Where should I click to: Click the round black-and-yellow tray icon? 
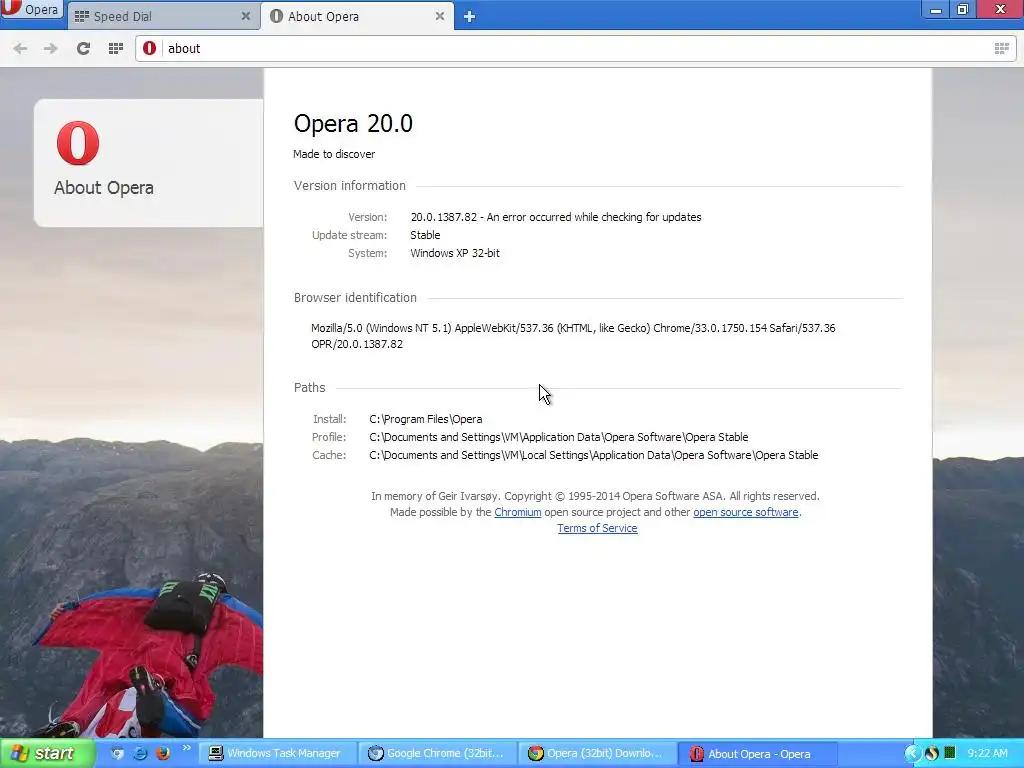pos(932,753)
